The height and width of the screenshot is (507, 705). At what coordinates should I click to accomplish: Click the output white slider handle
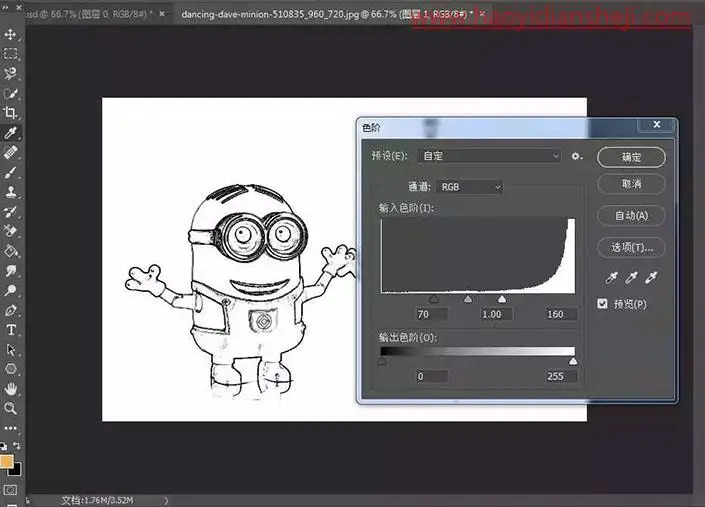click(573, 361)
